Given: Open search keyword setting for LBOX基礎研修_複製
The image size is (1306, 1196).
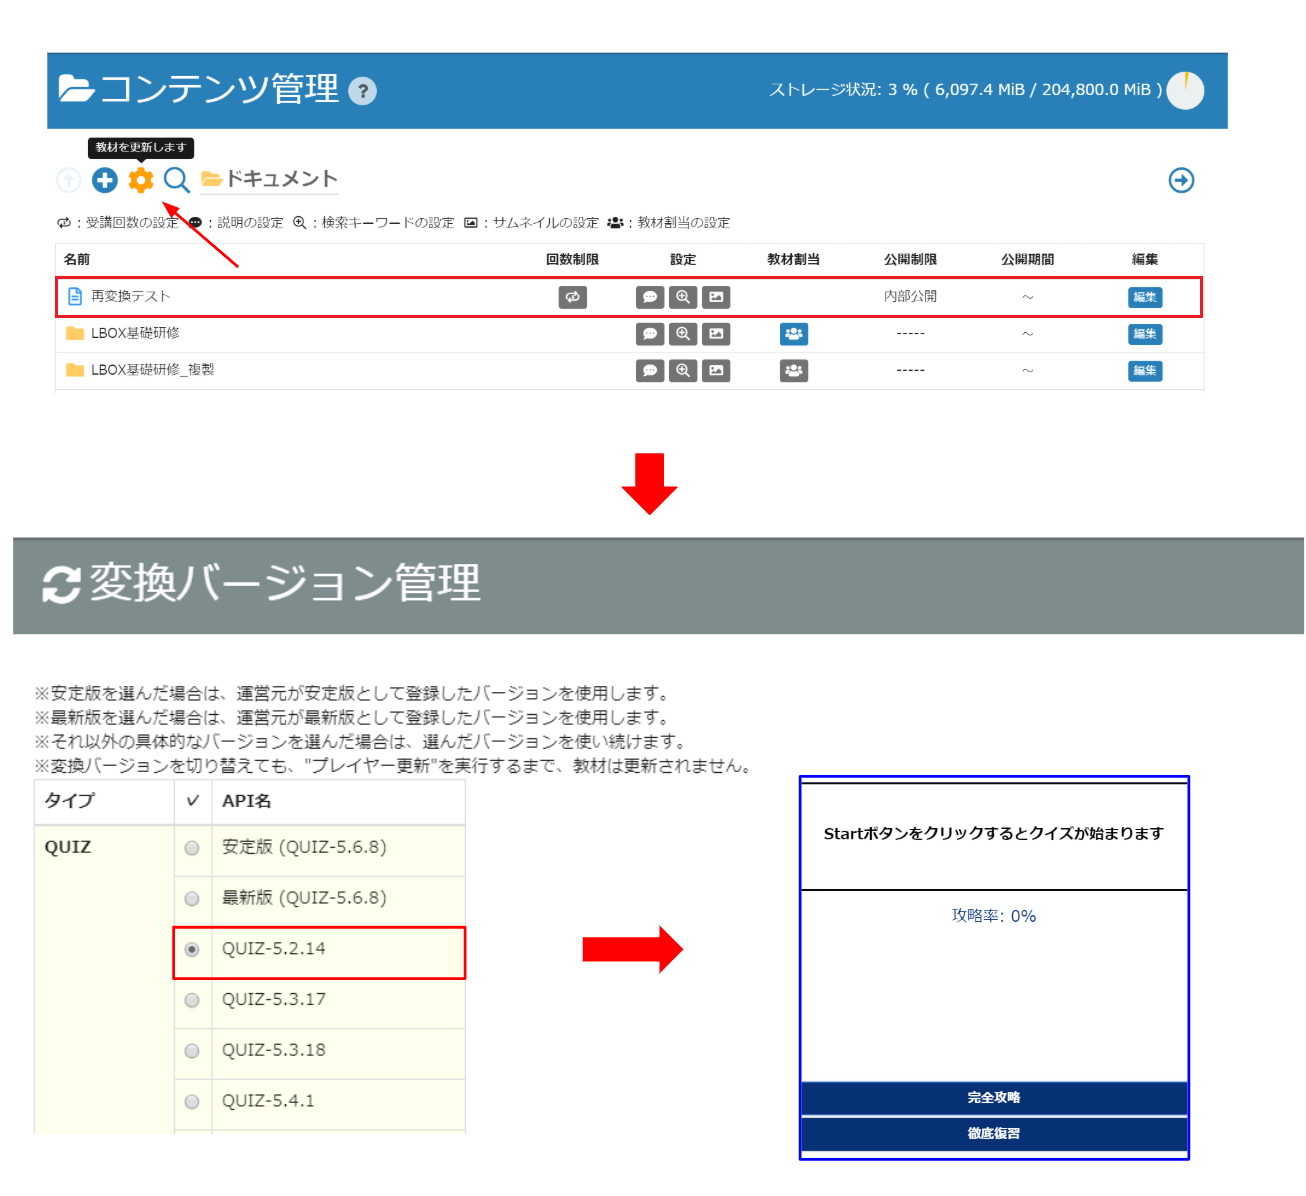Looking at the screenshot, I should [683, 371].
